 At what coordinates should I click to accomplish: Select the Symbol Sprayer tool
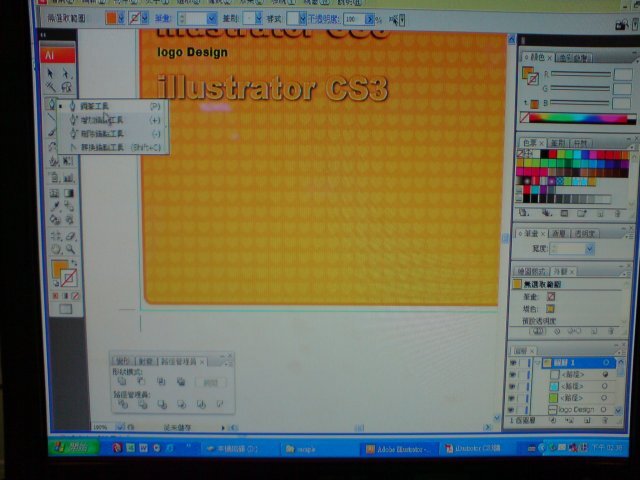tap(53, 178)
